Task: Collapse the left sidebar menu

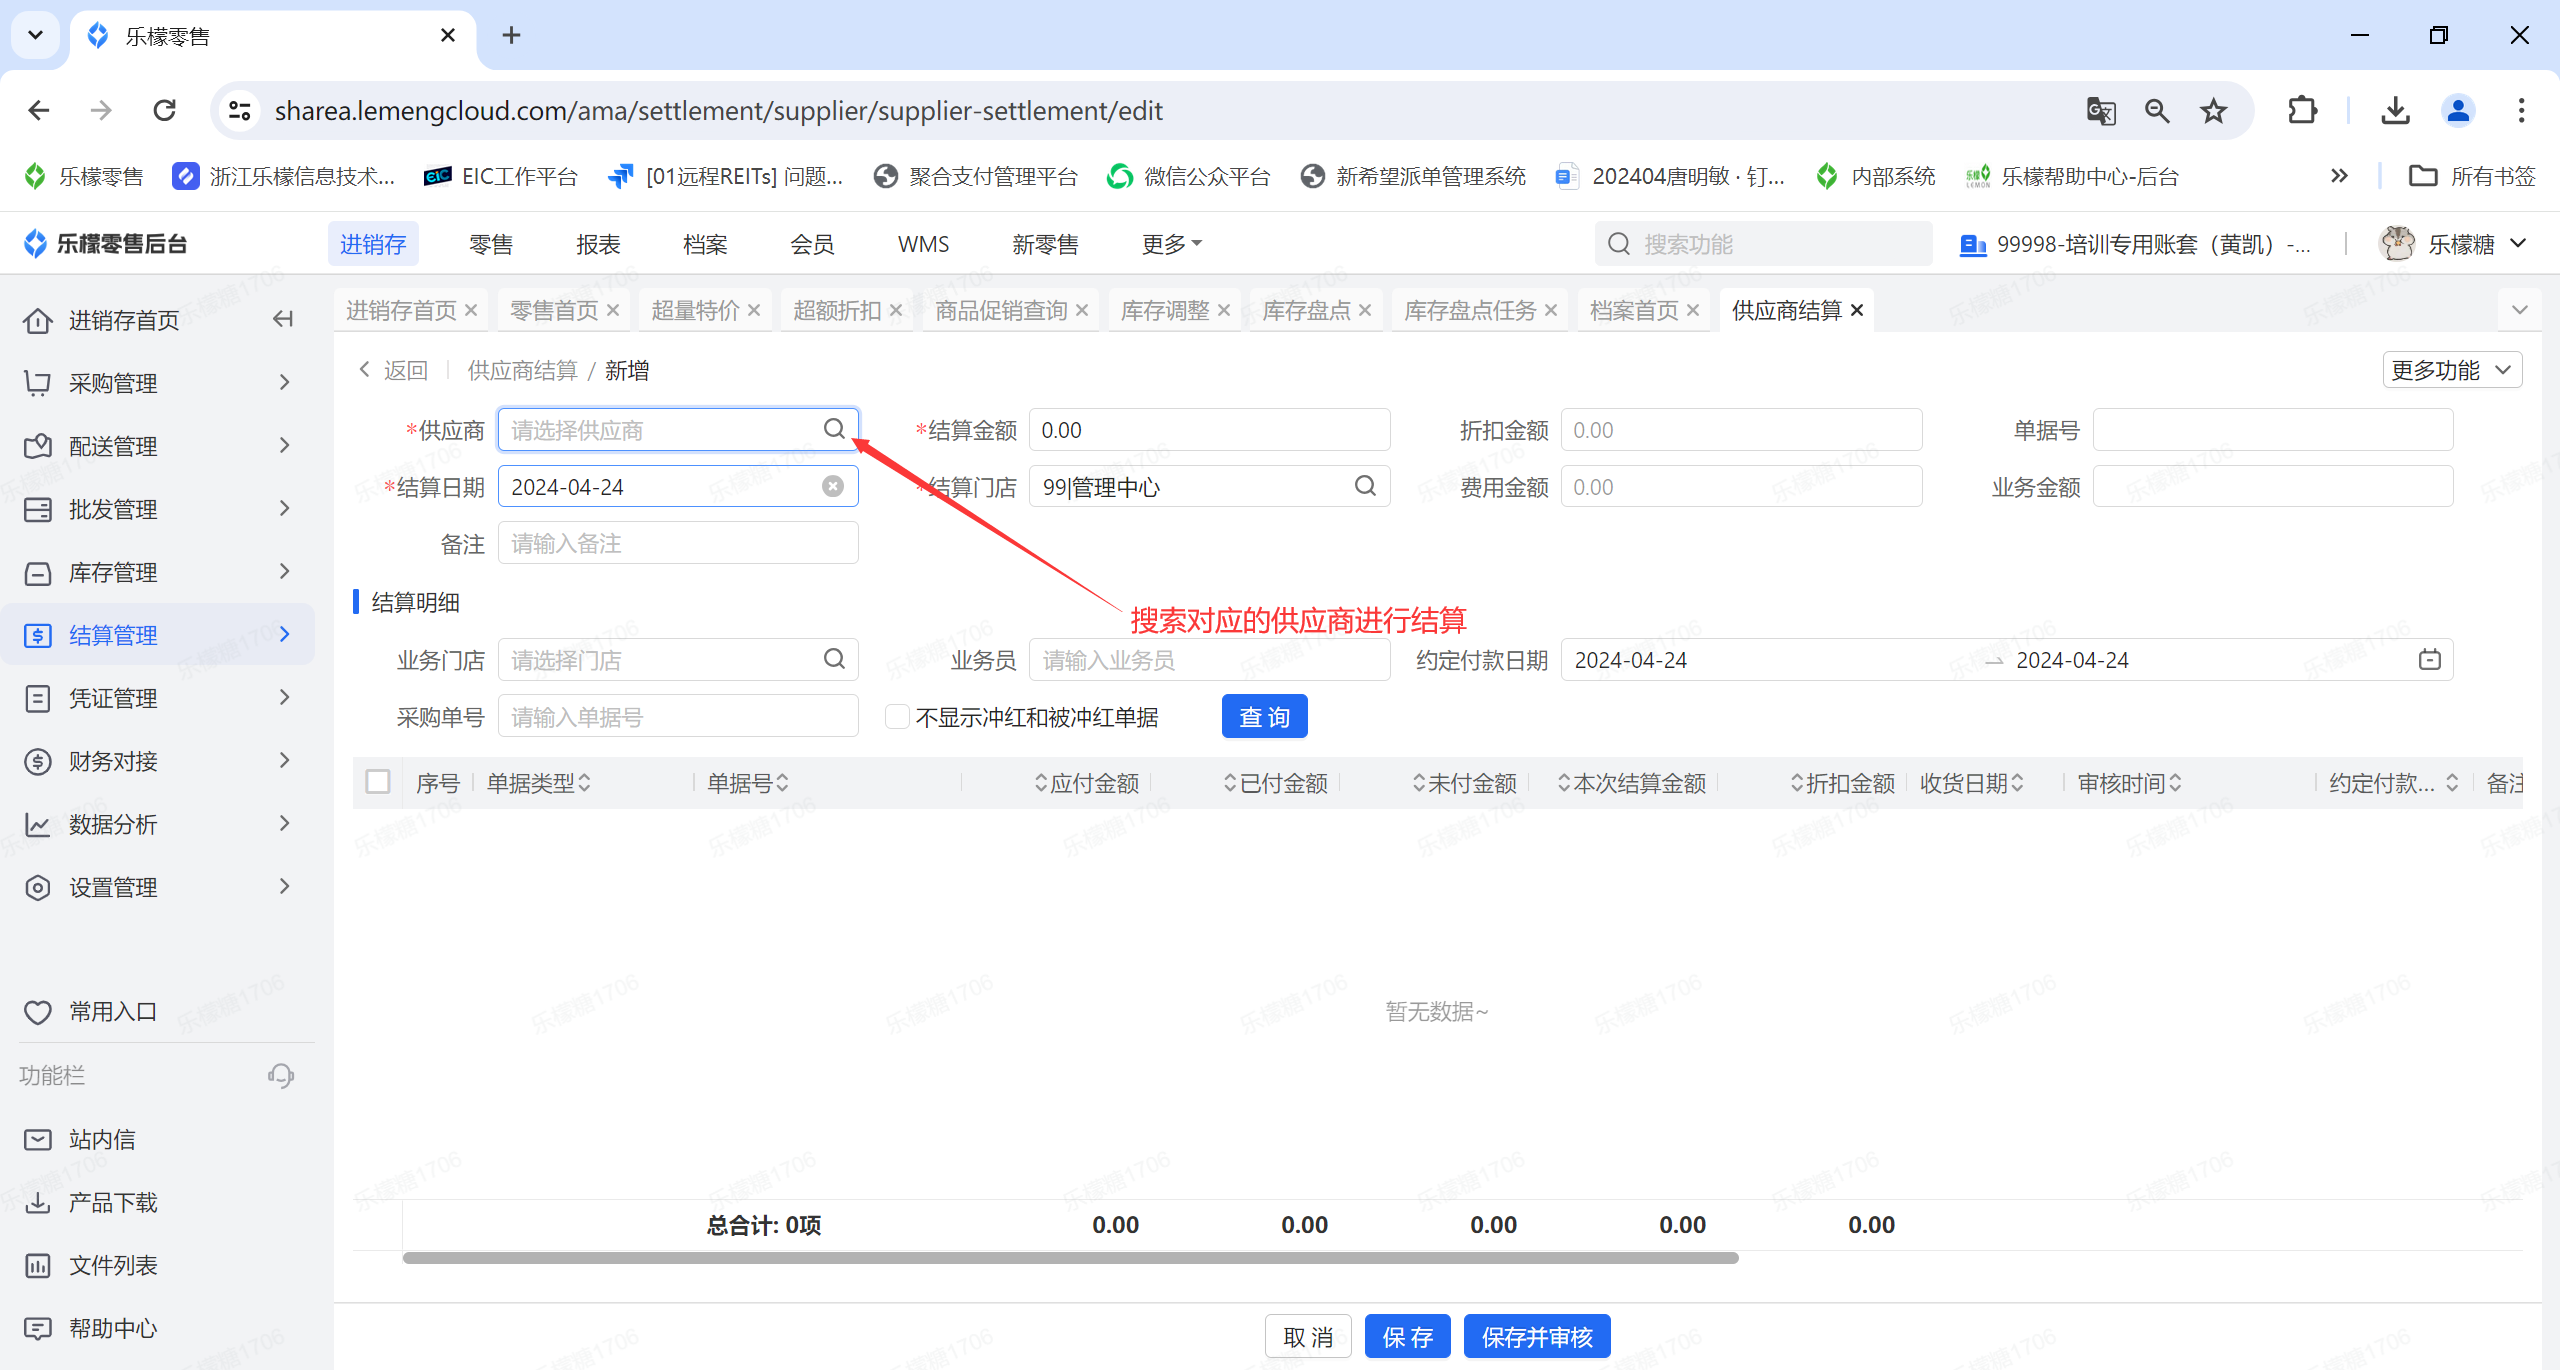Action: click(283, 319)
